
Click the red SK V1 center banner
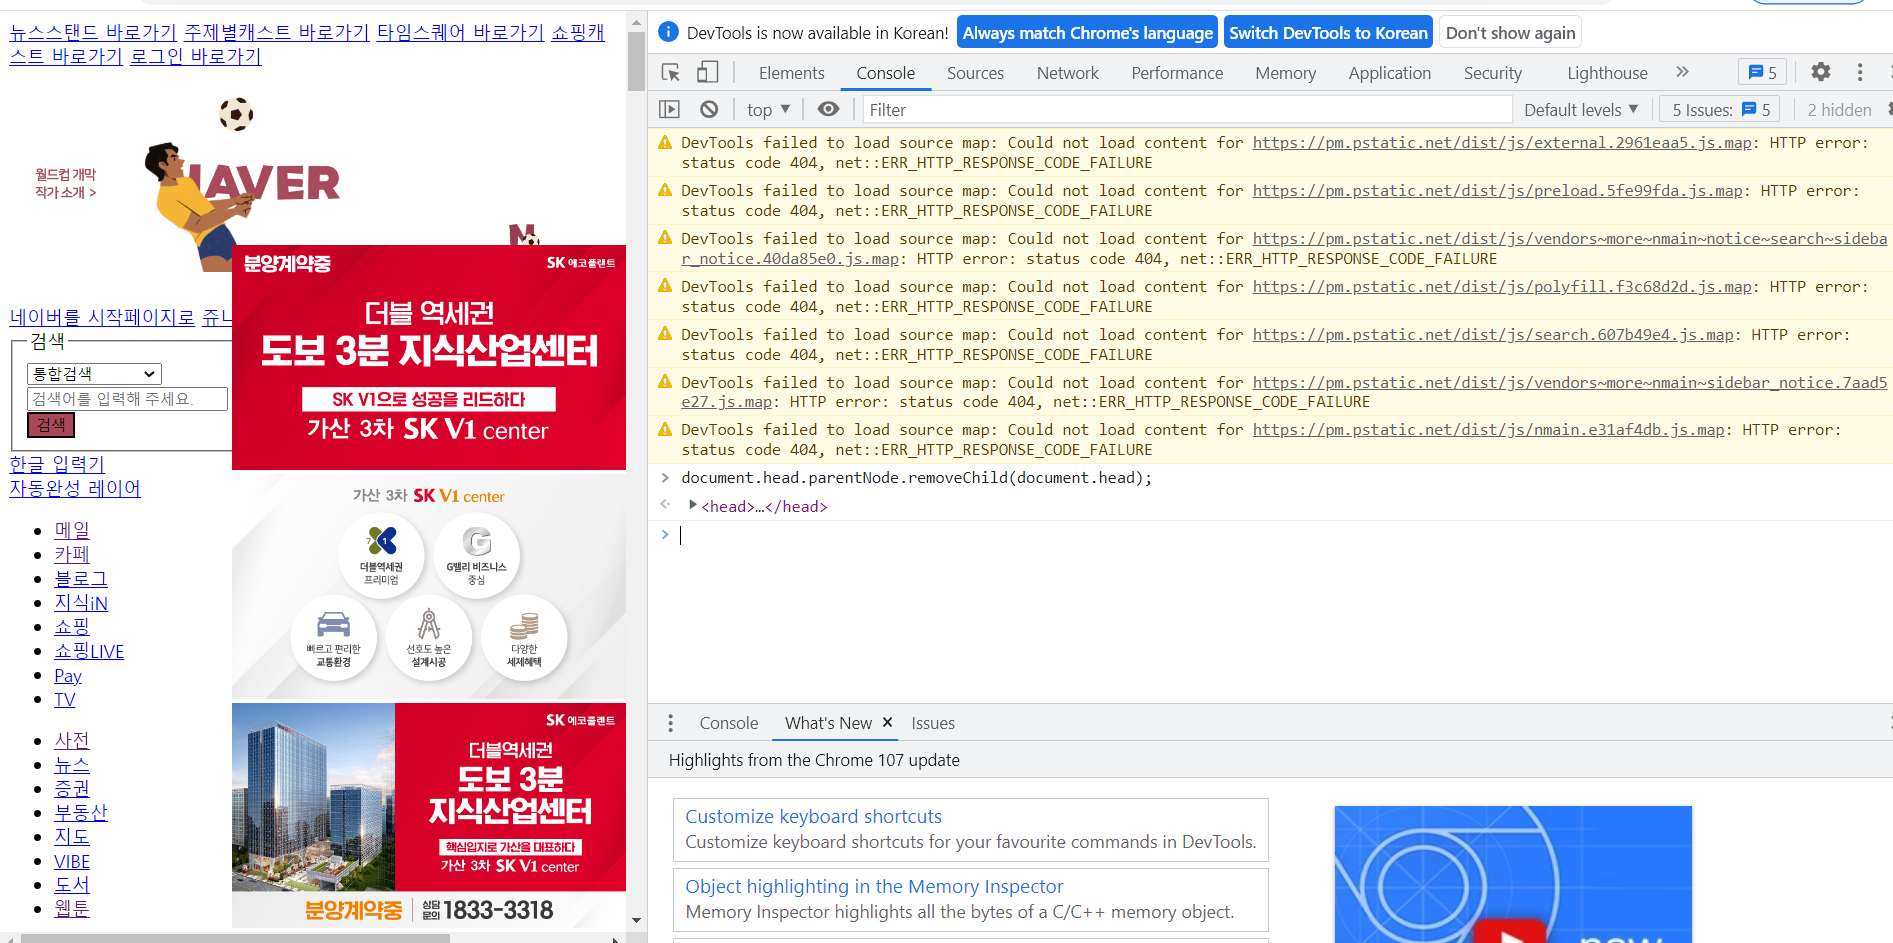tap(429, 357)
